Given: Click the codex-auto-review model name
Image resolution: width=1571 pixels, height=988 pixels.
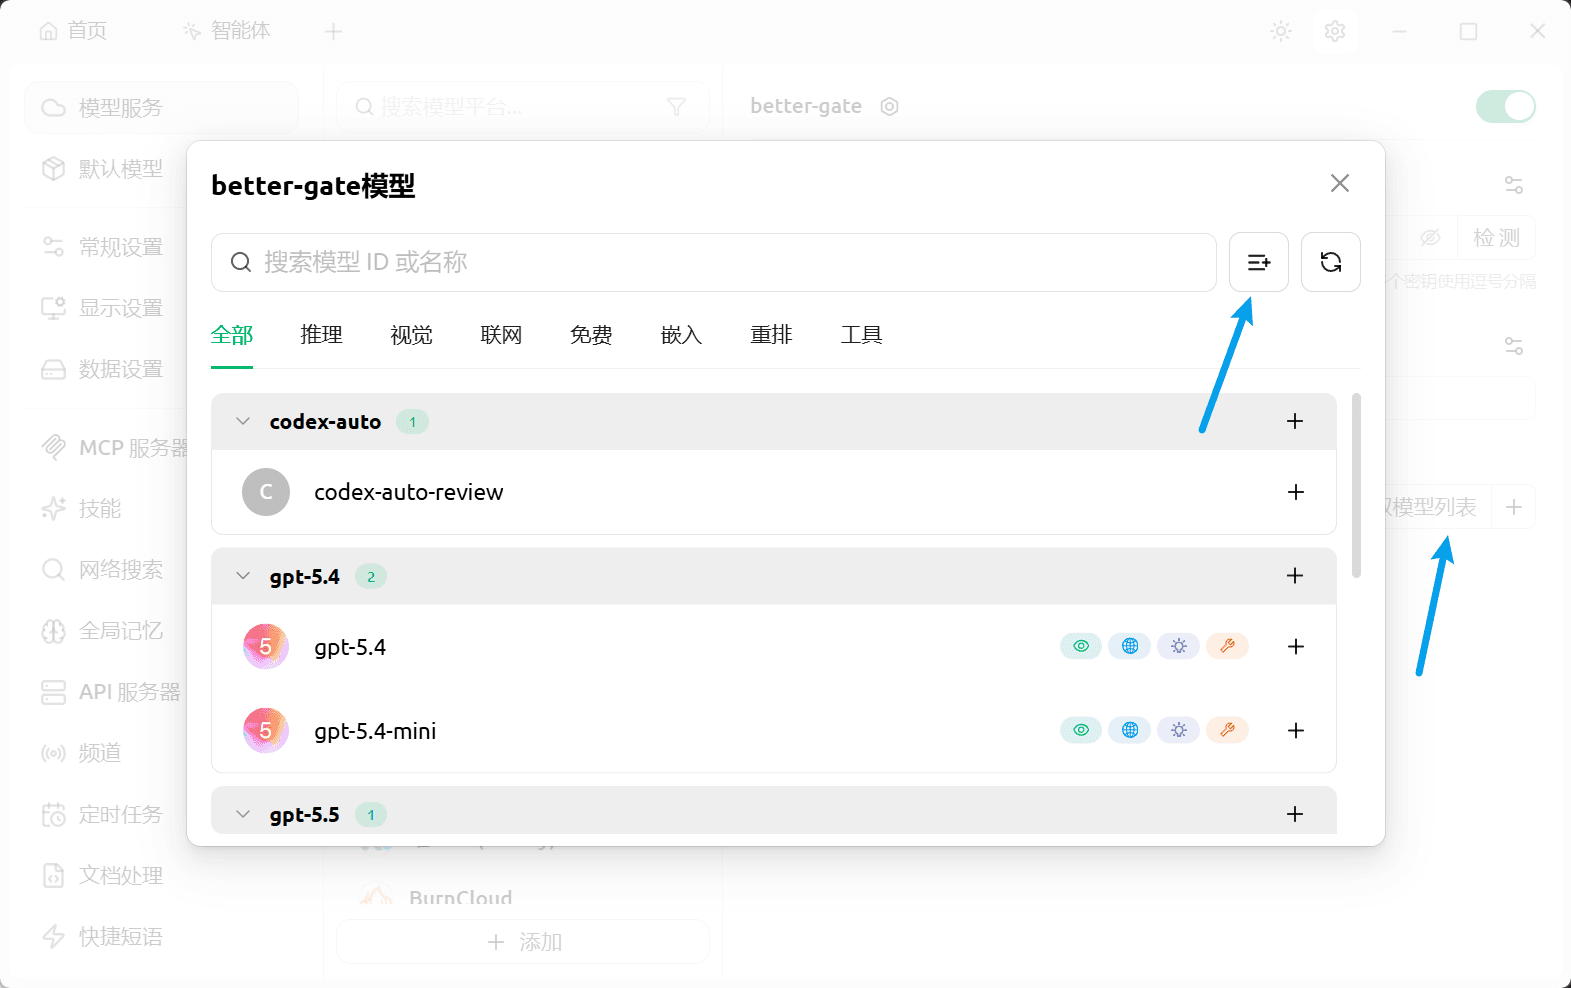Looking at the screenshot, I should point(409,492).
